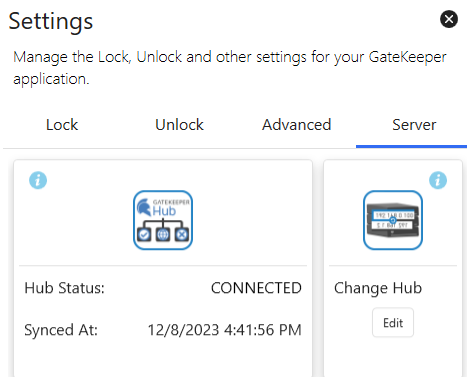
Task: Switch to the Lock tab
Action: coord(62,125)
